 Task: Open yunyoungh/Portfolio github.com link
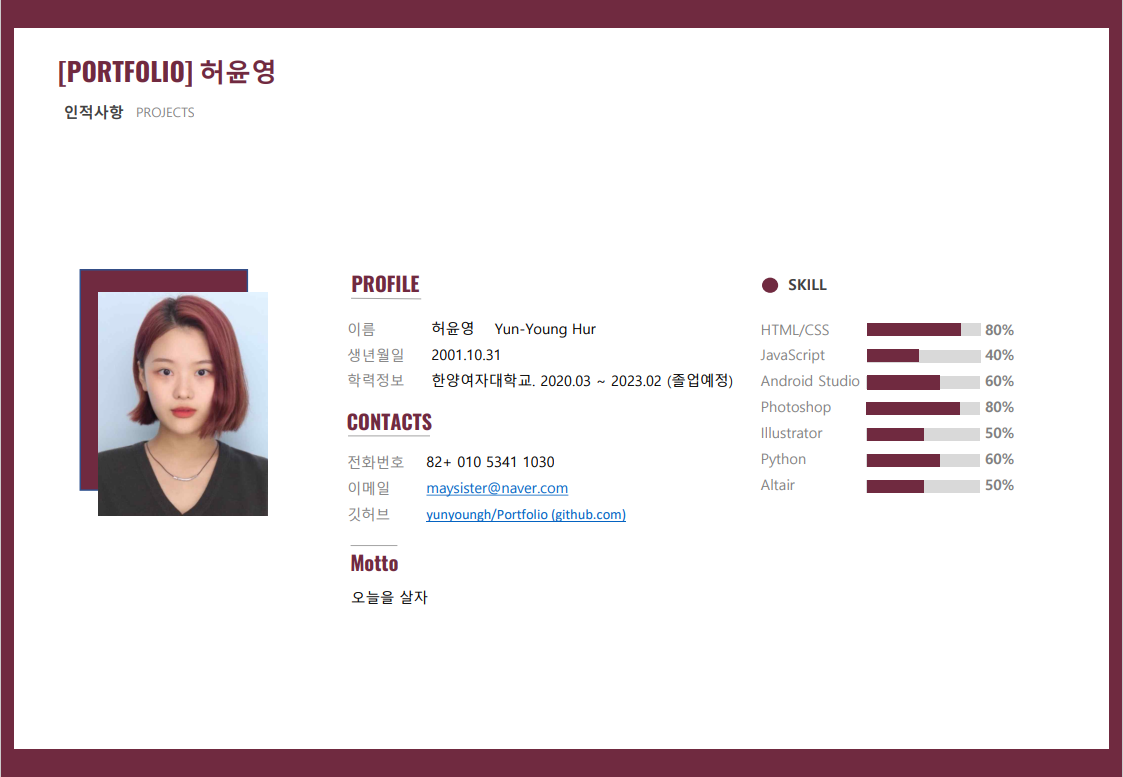pyautogui.click(x=526, y=514)
